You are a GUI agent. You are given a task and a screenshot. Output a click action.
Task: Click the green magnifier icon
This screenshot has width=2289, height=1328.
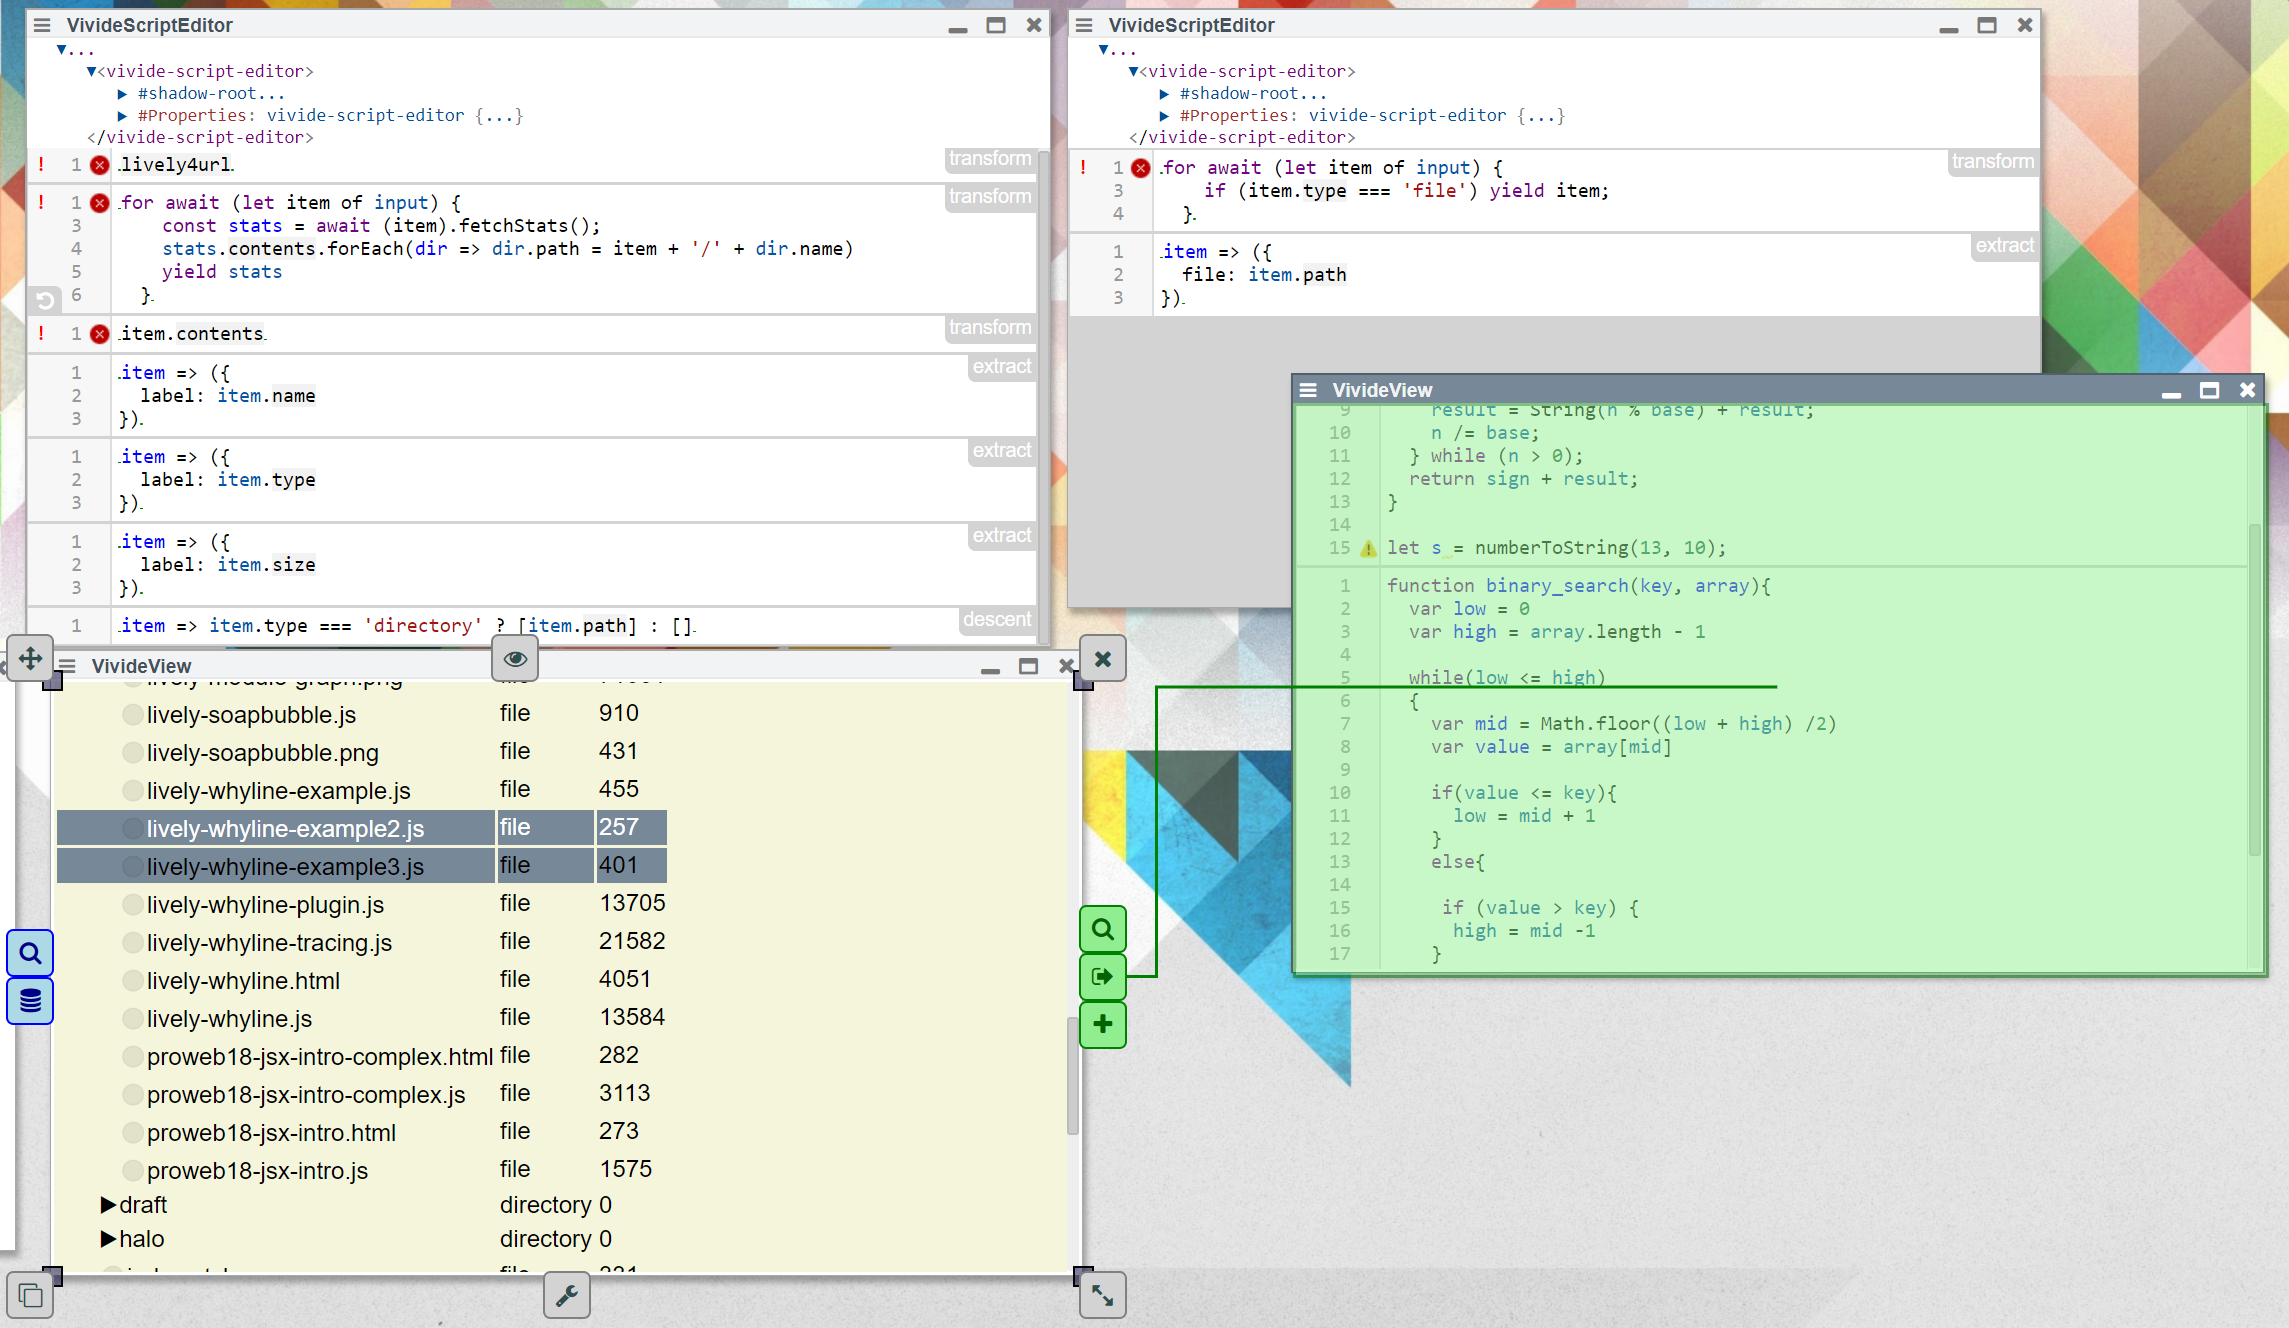click(x=1102, y=930)
